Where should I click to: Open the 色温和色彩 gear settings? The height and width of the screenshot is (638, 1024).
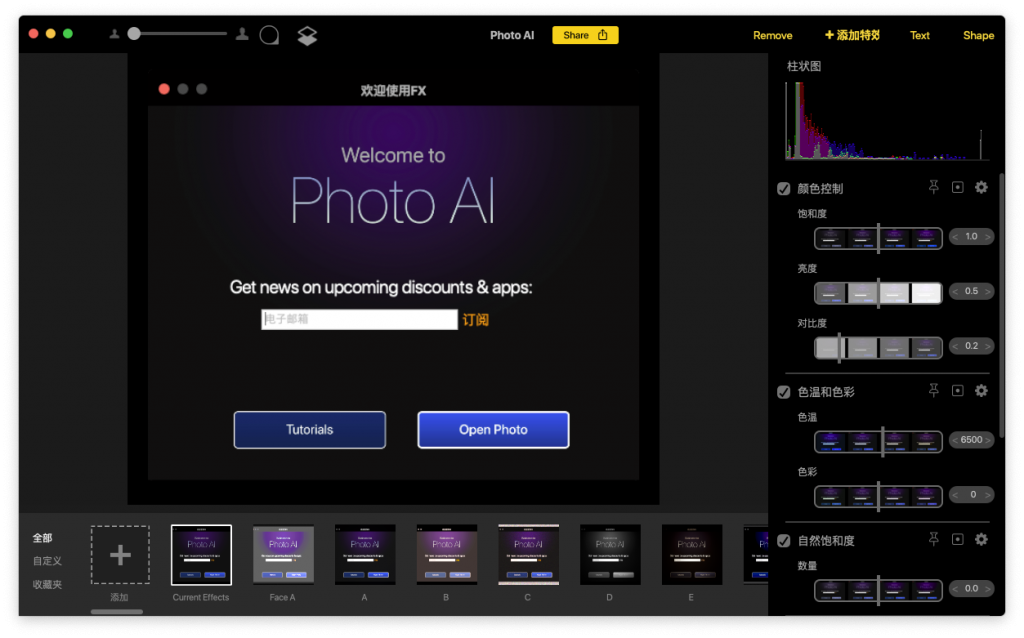coord(982,391)
